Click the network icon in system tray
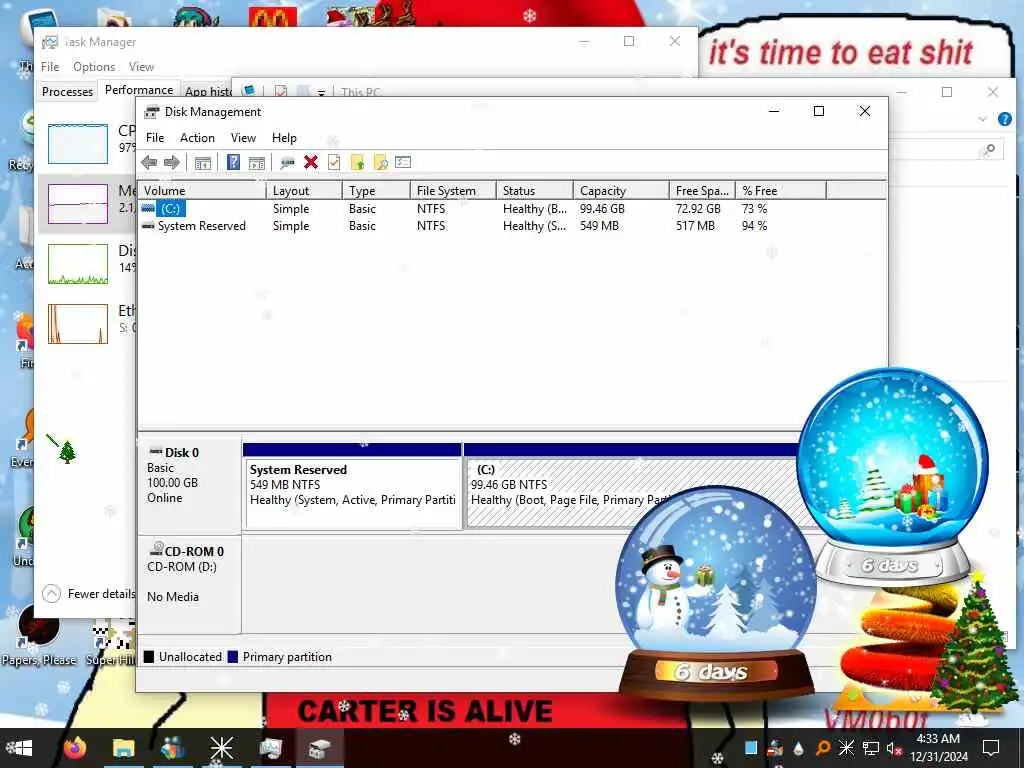This screenshot has width=1024, height=768. [x=870, y=748]
